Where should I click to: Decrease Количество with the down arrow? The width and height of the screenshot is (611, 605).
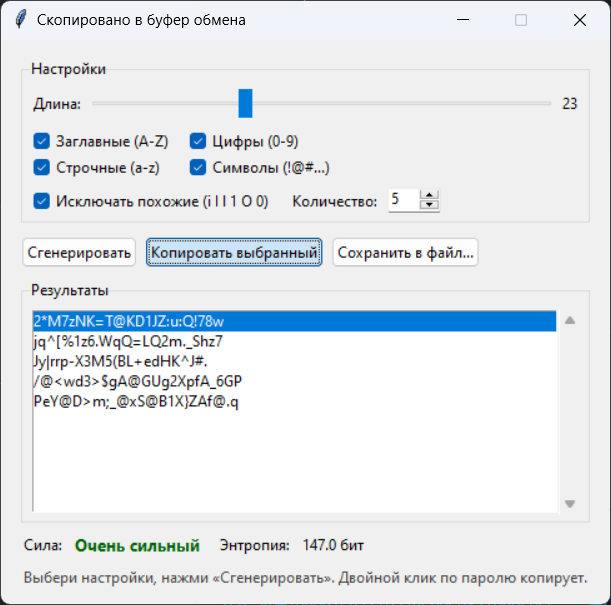(430, 206)
